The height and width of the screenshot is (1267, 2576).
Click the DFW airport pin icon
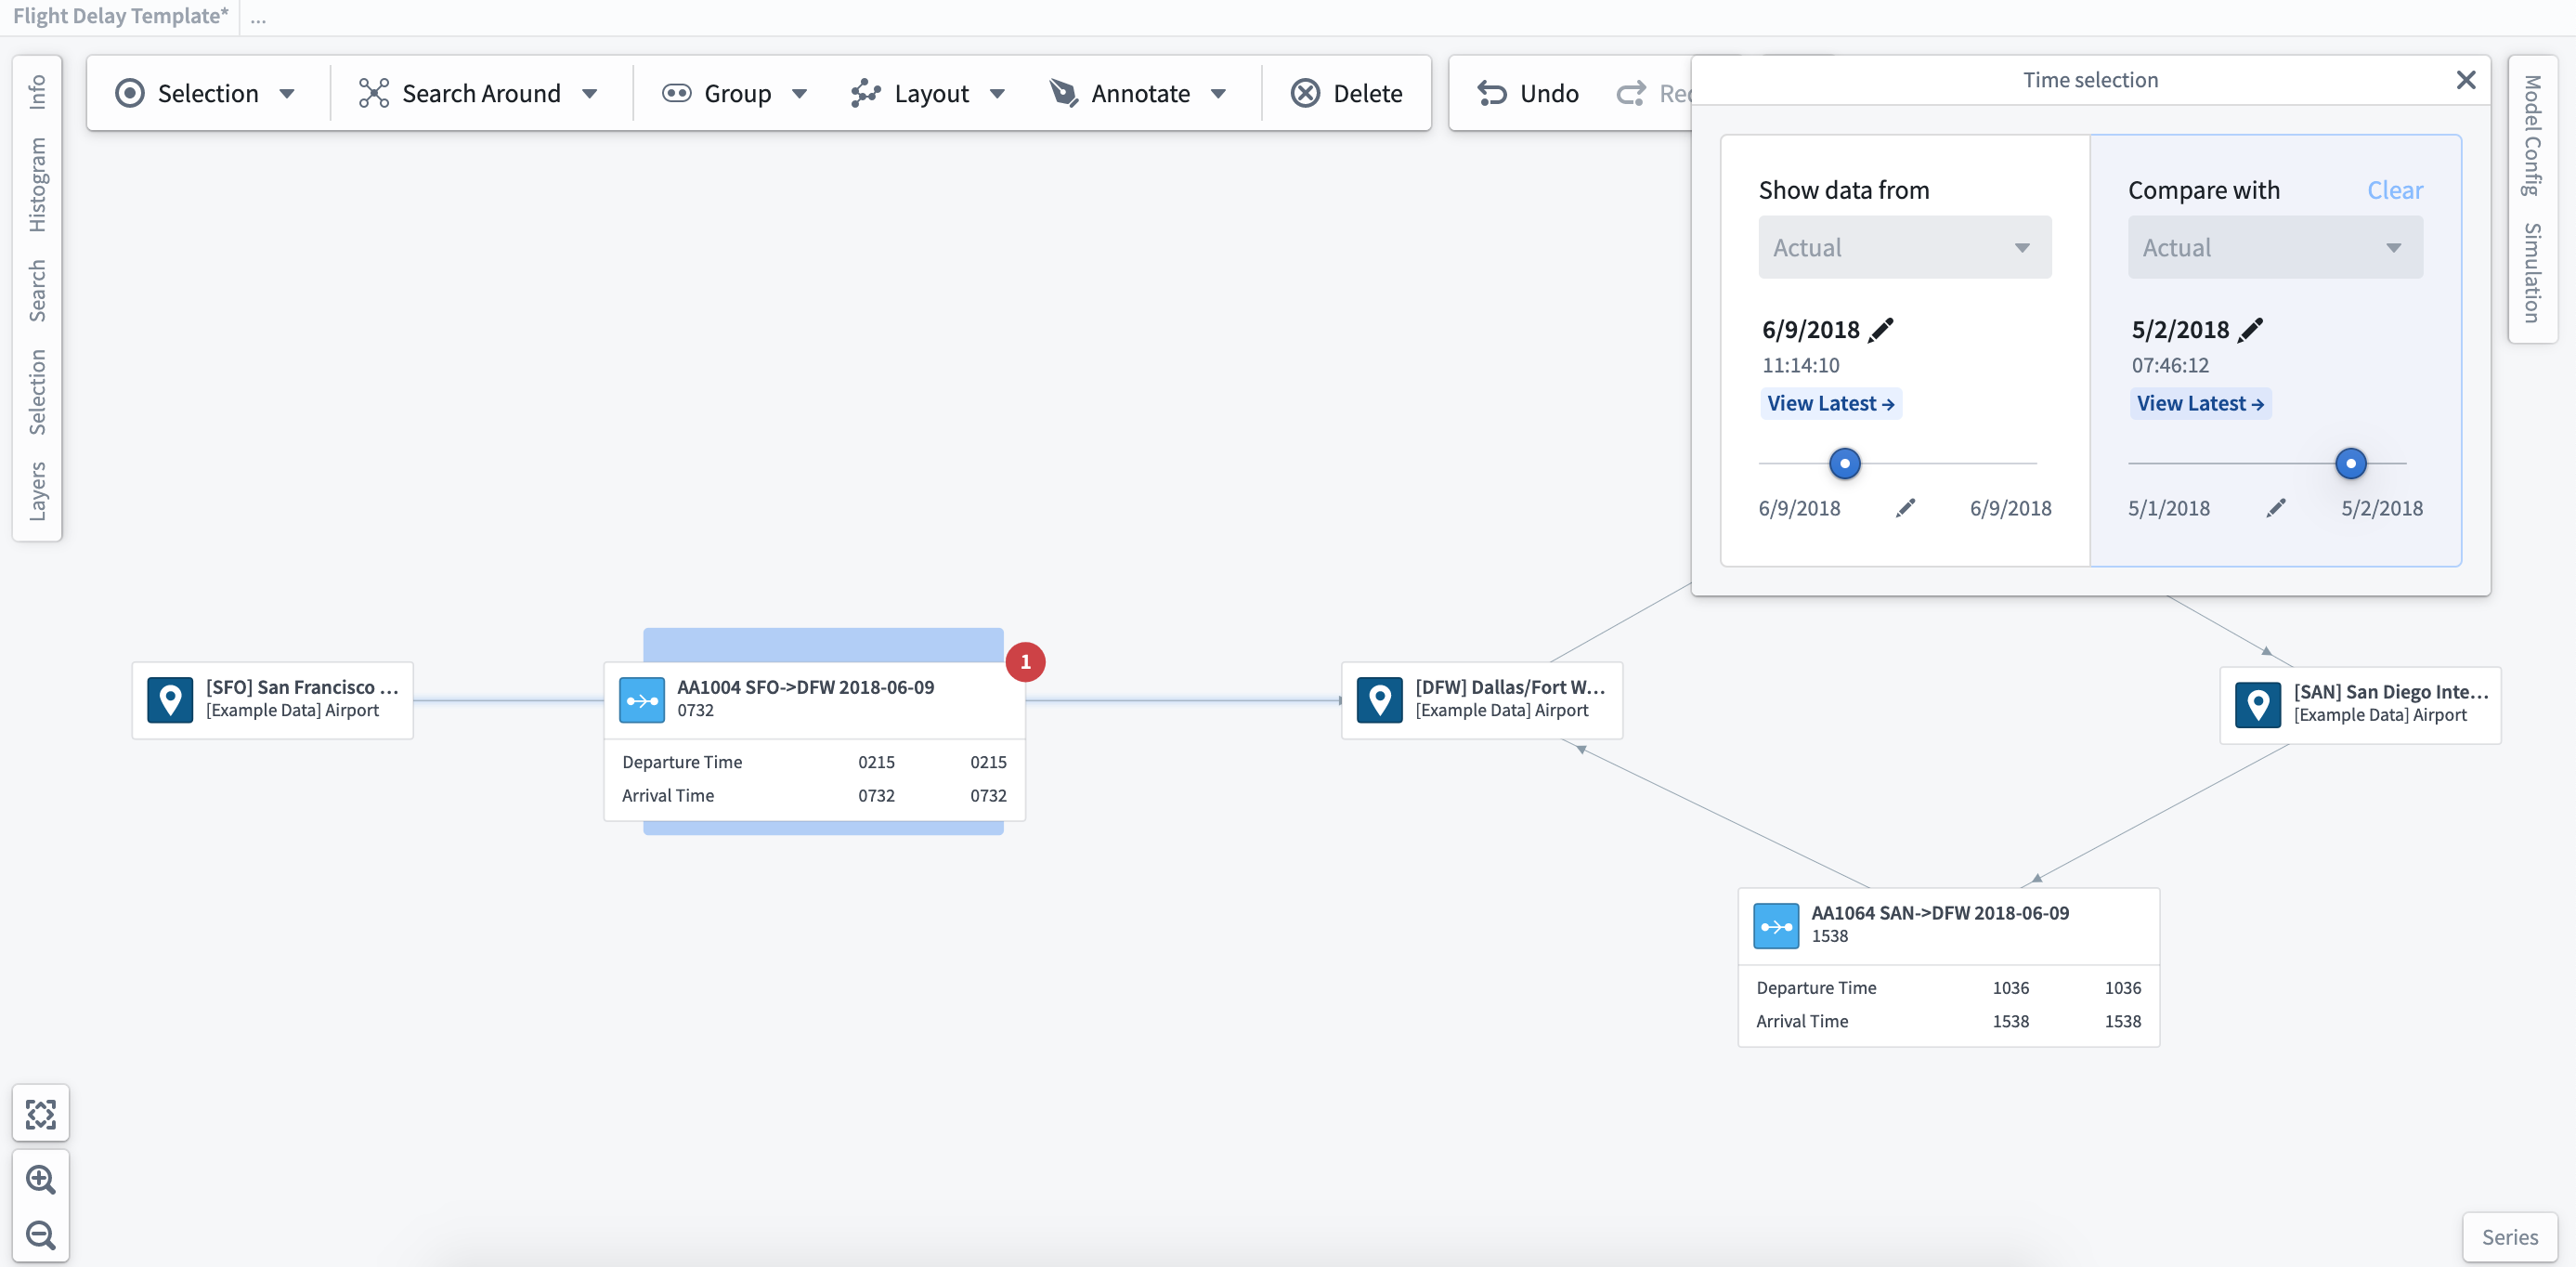[1379, 700]
